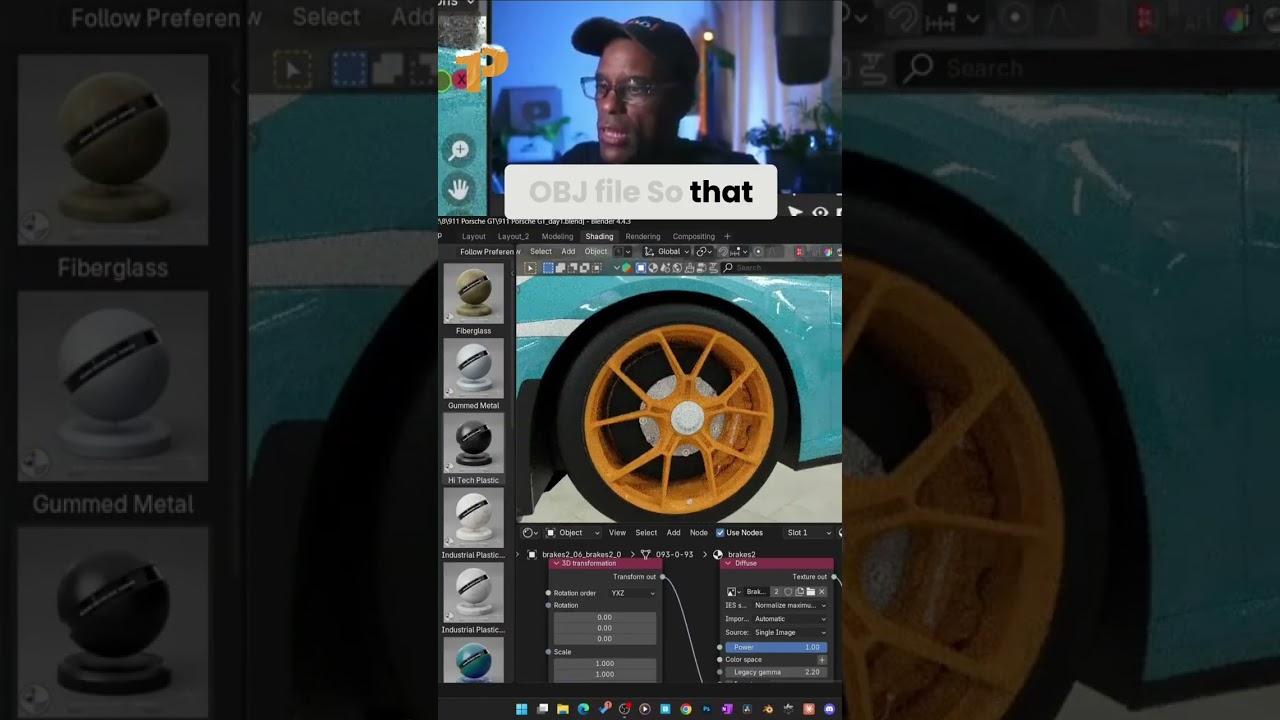Click the brakes2_06_brakes2_0 breadcrumb
This screenshot has height=720, width=1280.
(x=582, y=555)
